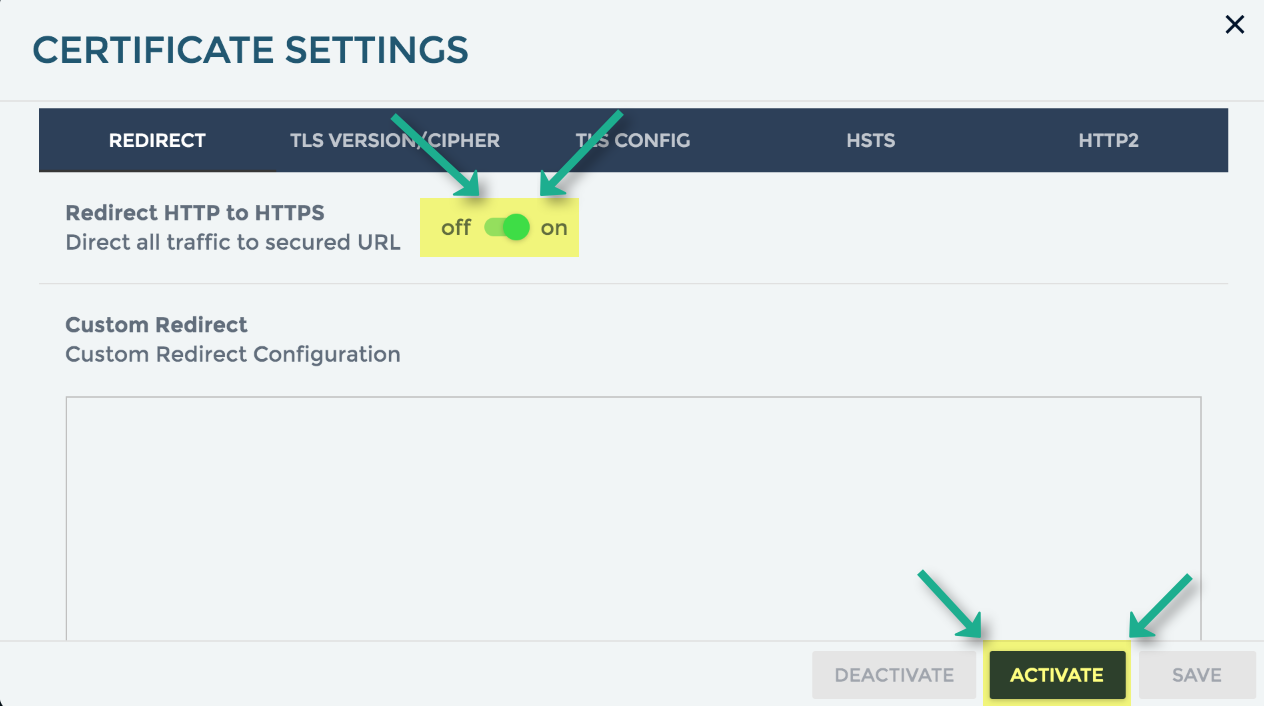Viewport: 1264px width, 706px height.
Task: Click the "Direct all traffic to secured URL" text
Action: tap(233, 242)
